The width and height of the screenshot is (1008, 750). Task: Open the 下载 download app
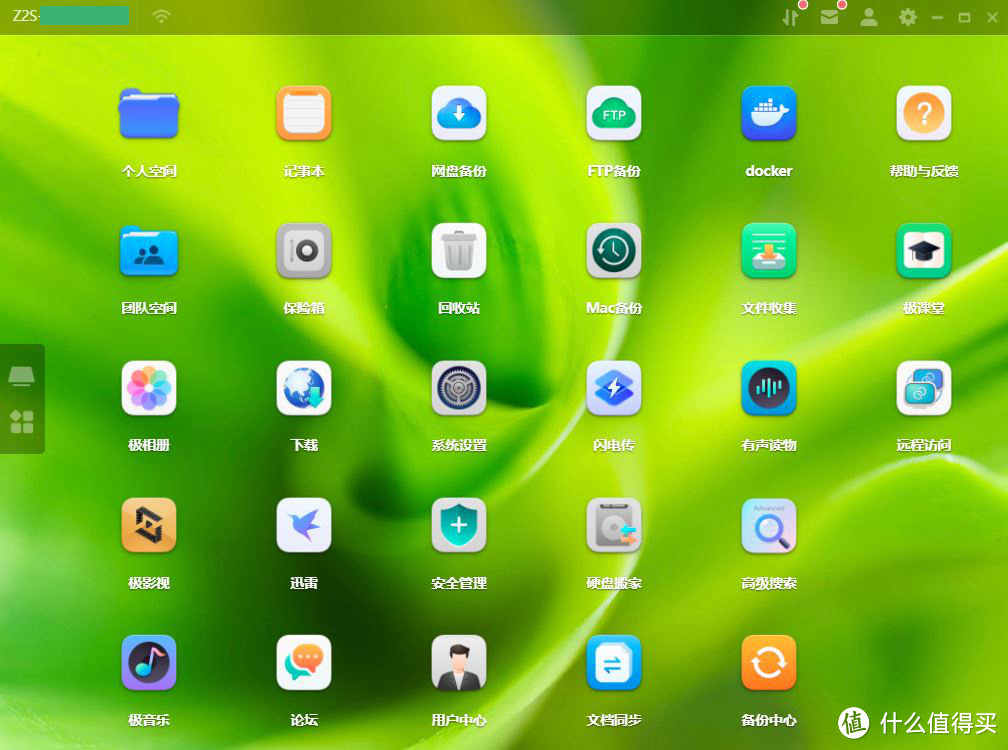(x=303, y=388)
